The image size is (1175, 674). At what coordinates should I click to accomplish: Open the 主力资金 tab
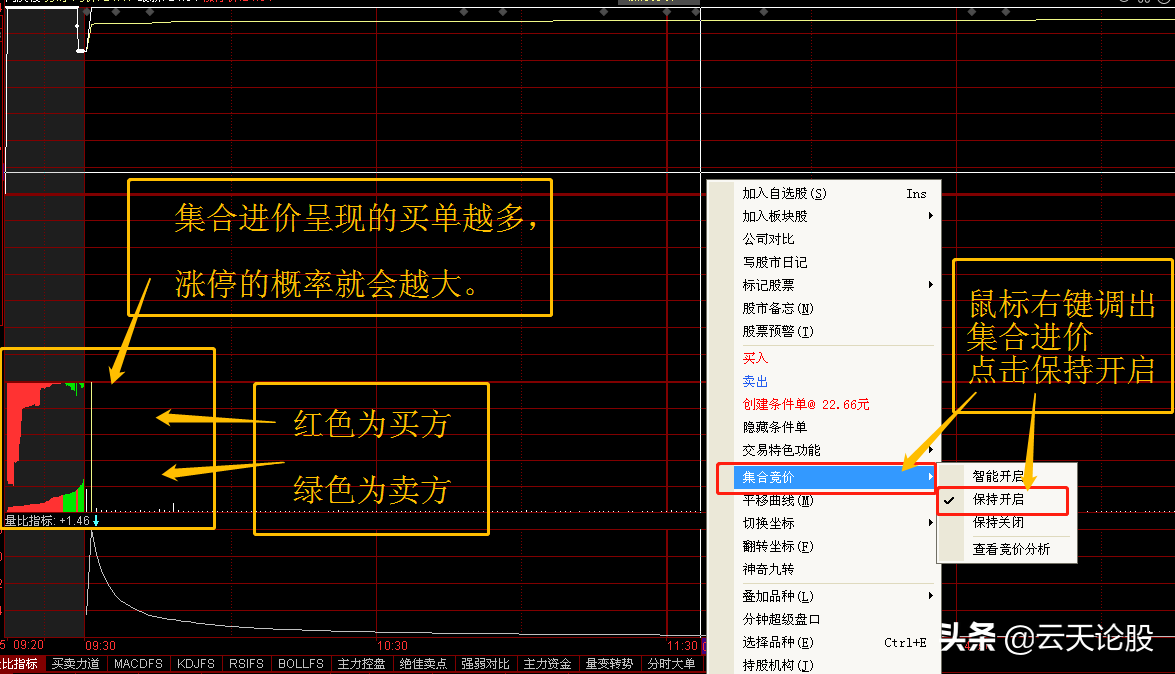[x=548, y=664]
